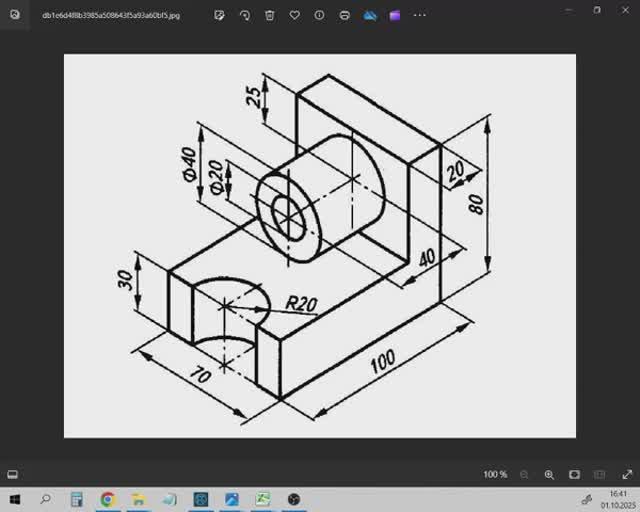Click the file name db1e6d48...jpg in title bar
This screenshot has height=512, width=640.
[x=111, y=16]
